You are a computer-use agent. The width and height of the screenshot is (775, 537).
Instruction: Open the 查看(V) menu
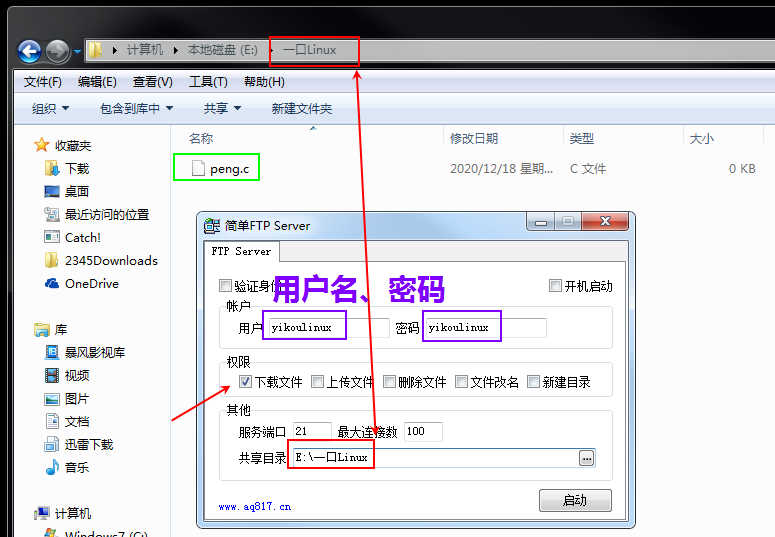point(153,82)
